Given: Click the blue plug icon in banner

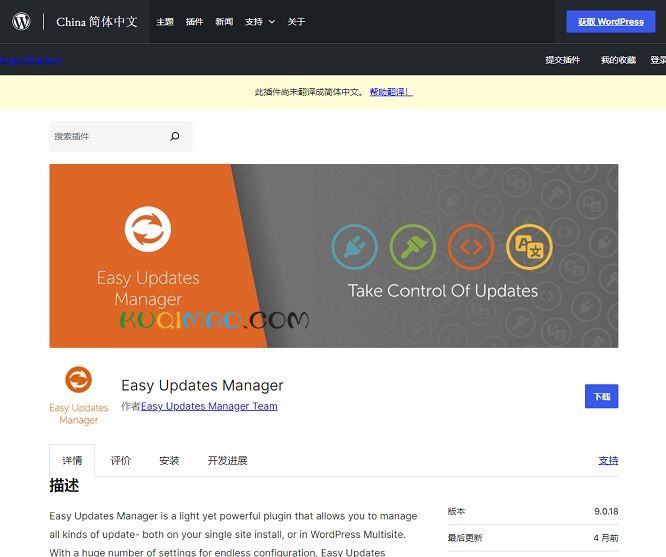Looking at the screenshot, I should (x=355, y=247).
